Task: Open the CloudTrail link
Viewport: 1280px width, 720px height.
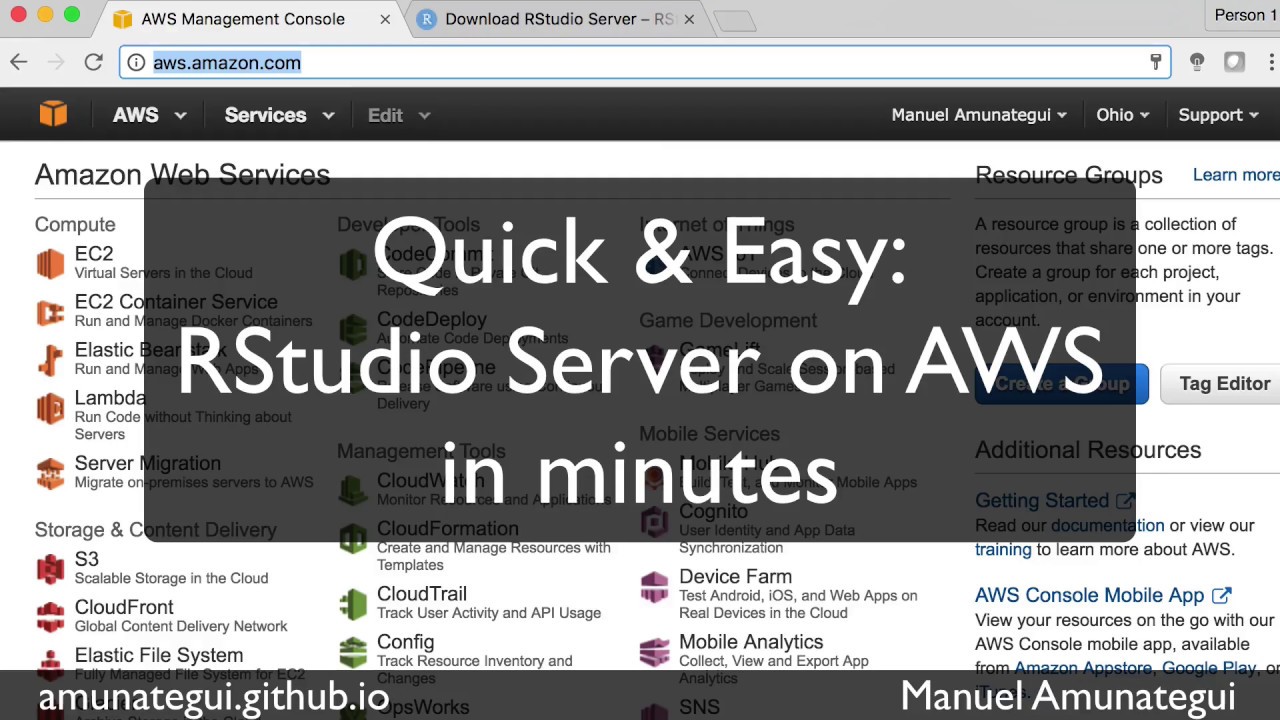Action: click(x=422, y=594)
